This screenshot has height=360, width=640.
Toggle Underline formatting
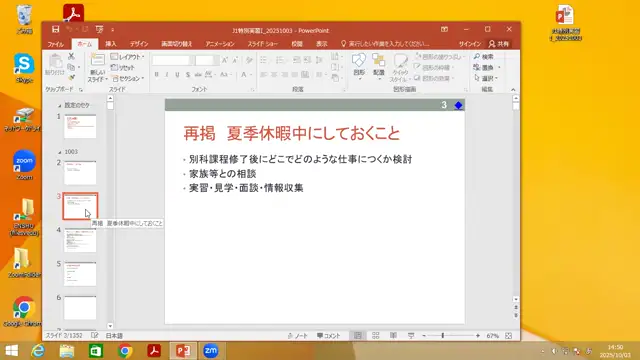click(177, 75)
